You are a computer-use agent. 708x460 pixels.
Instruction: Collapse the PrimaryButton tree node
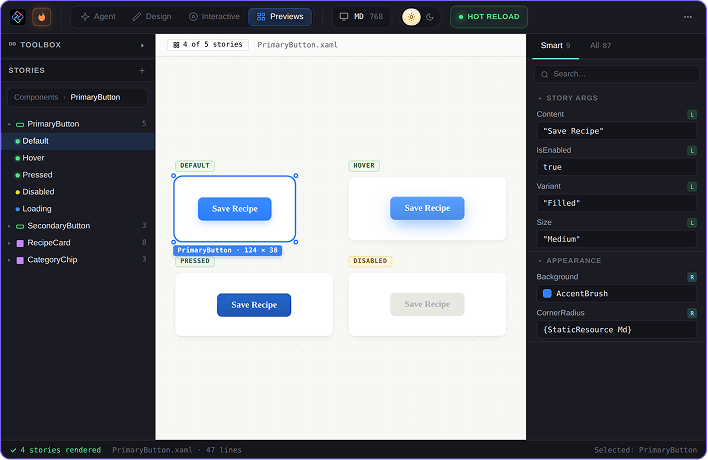pyautogui.click(x=9, y=124)
